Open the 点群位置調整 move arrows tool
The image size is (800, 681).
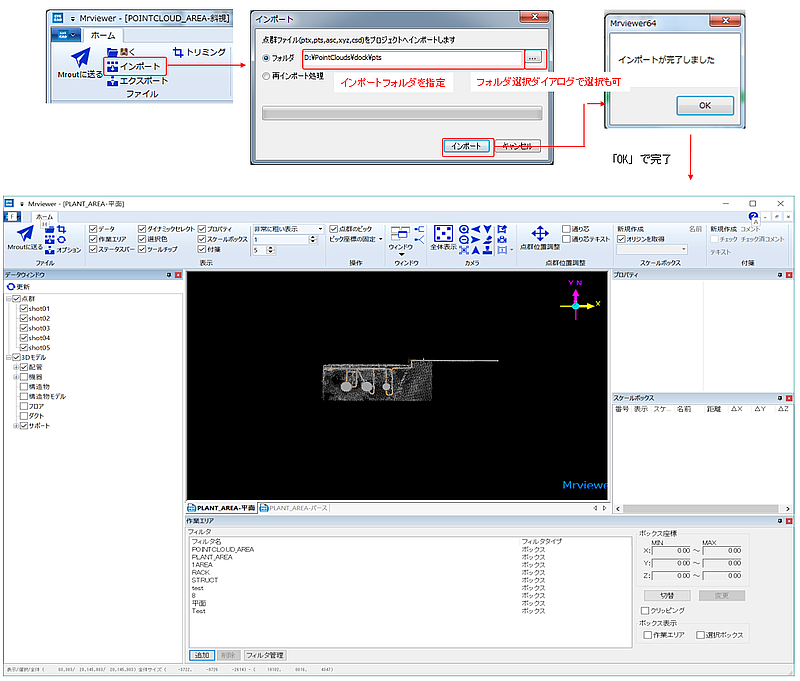pos(540,234)
